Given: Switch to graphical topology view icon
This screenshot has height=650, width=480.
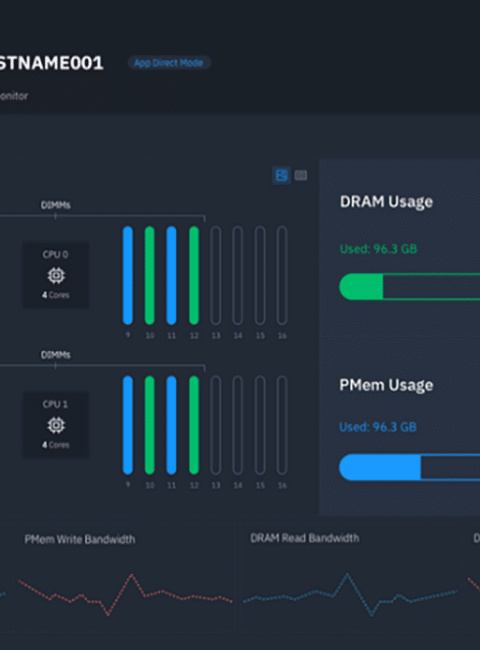Looking at the screenshot, I should click(281, 175).
